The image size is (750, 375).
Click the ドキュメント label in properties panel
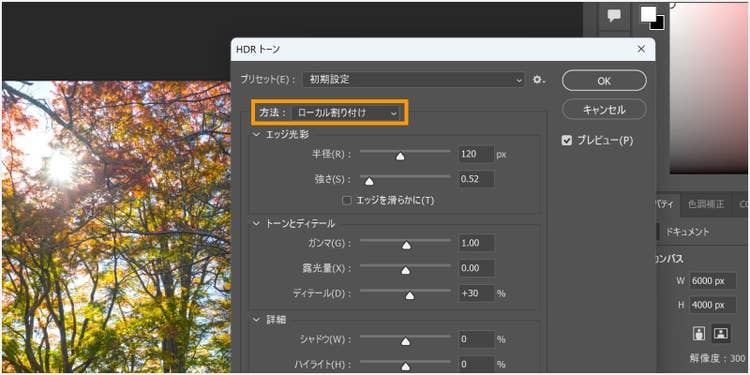tap(688, 232)
